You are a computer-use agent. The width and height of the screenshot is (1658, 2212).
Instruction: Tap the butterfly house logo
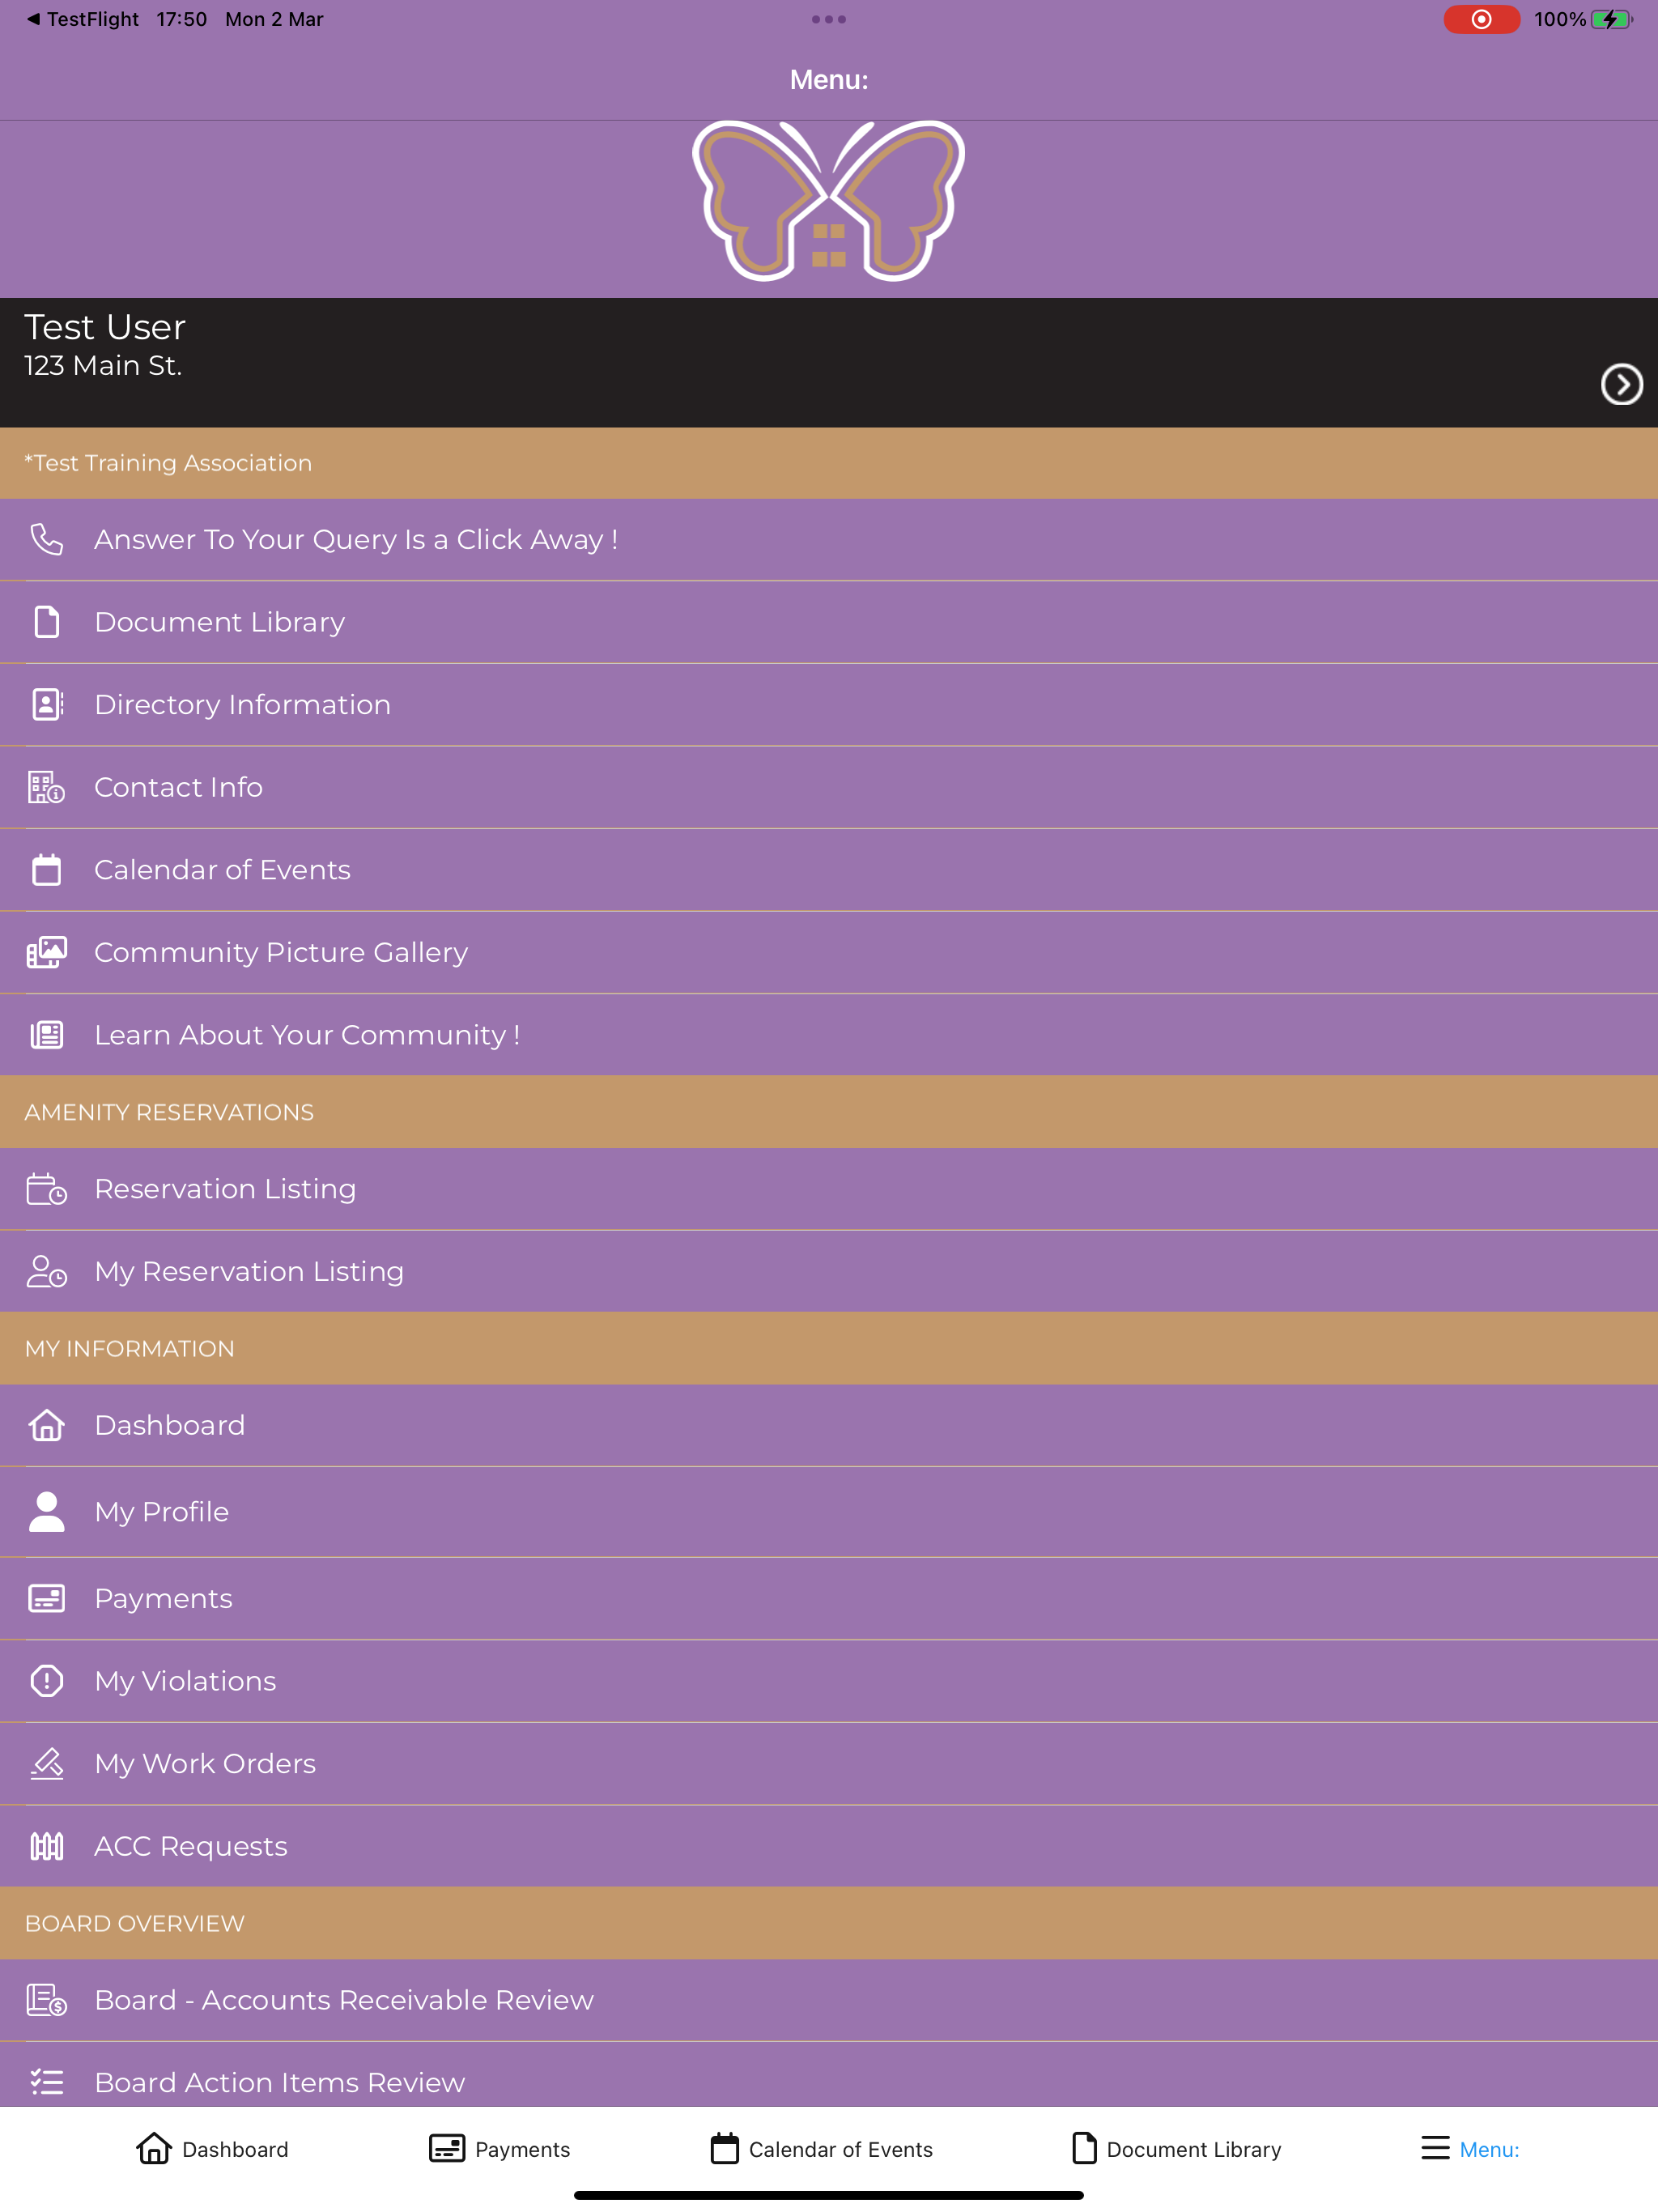click(x=829, y=201)
